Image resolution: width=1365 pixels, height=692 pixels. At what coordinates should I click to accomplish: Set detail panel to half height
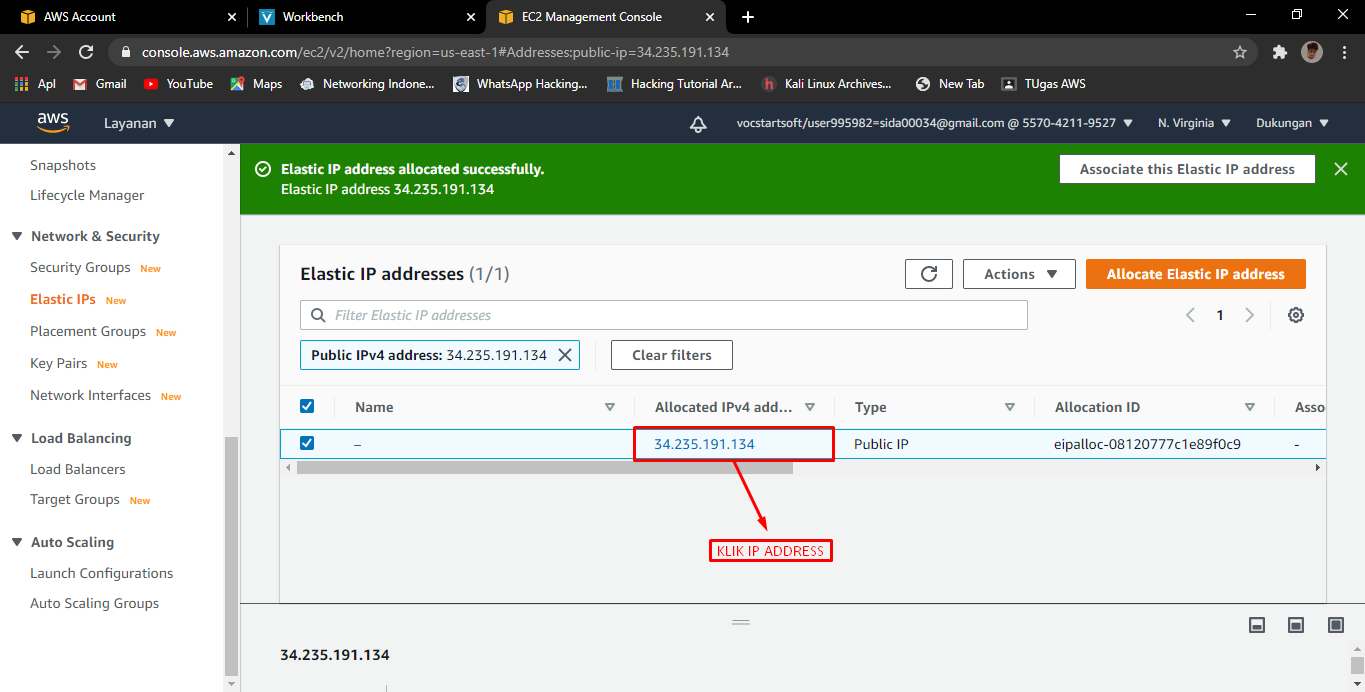(x=1296, y=625)
